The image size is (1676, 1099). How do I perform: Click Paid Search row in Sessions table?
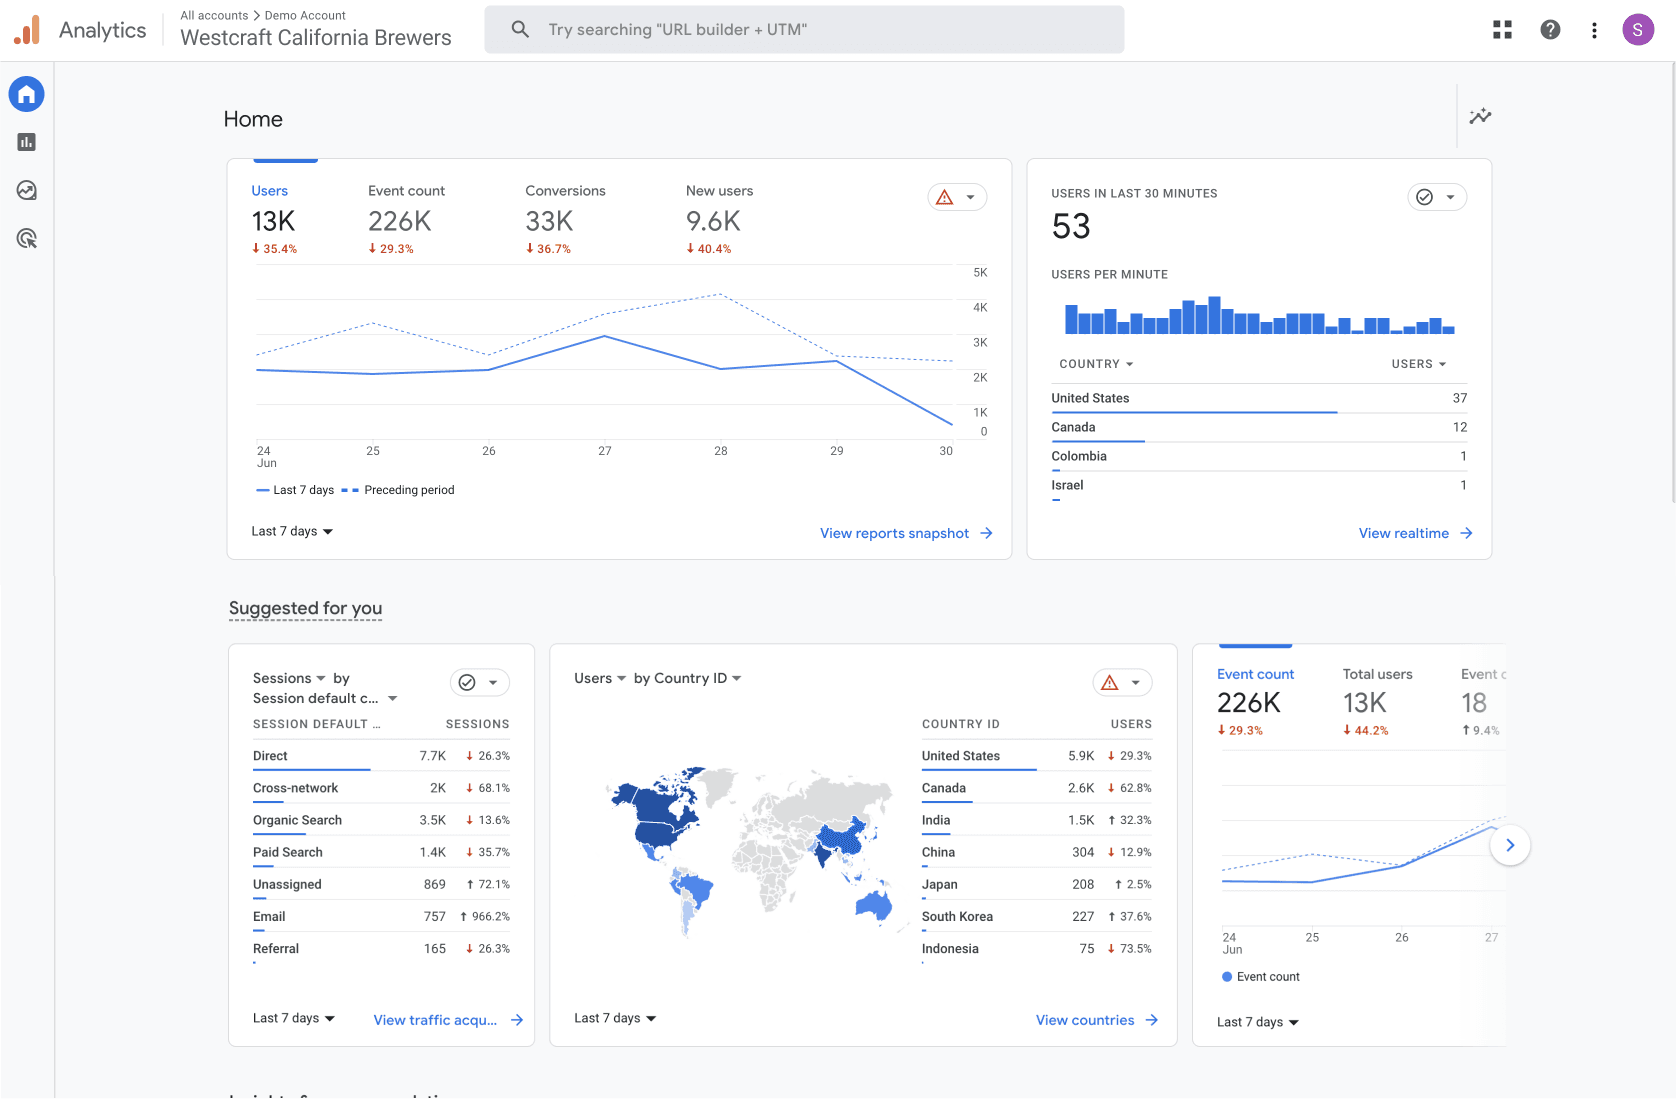[381, 852]
